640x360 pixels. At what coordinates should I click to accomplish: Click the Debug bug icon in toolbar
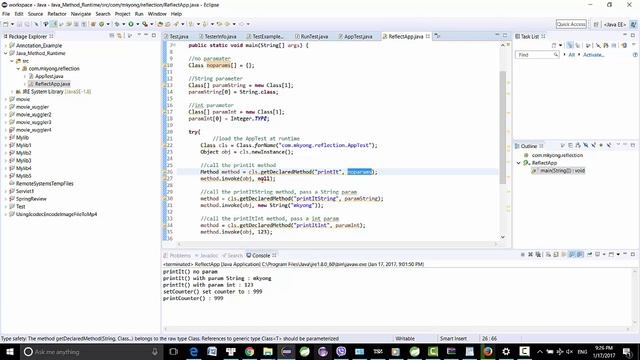(x=117, y=24)
